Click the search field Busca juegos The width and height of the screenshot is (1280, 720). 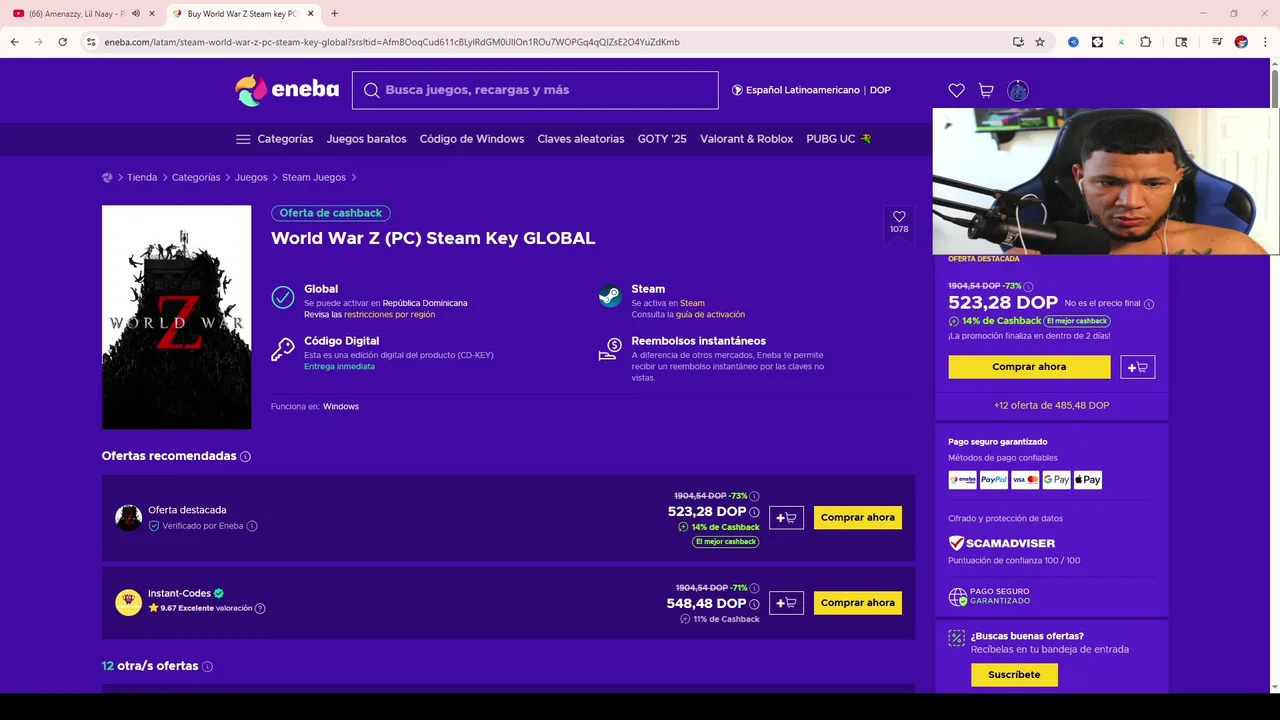[x=535, y=90]
